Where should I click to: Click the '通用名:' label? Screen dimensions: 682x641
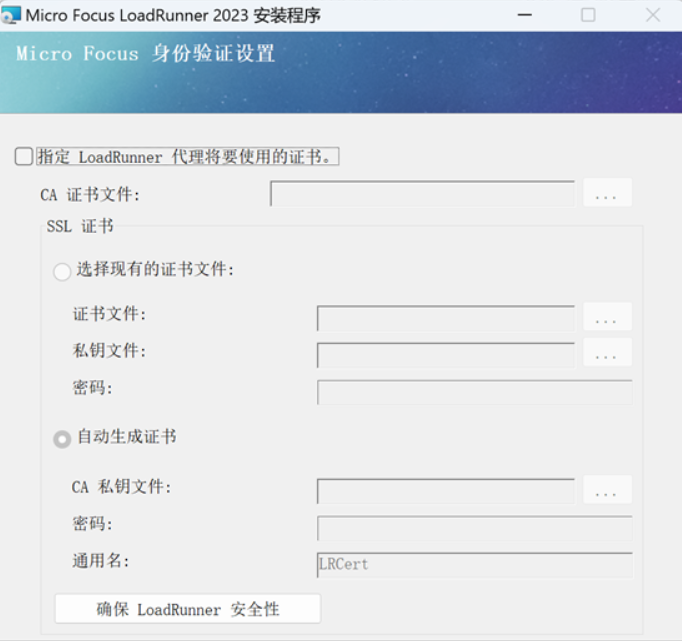tap(100, 561)
